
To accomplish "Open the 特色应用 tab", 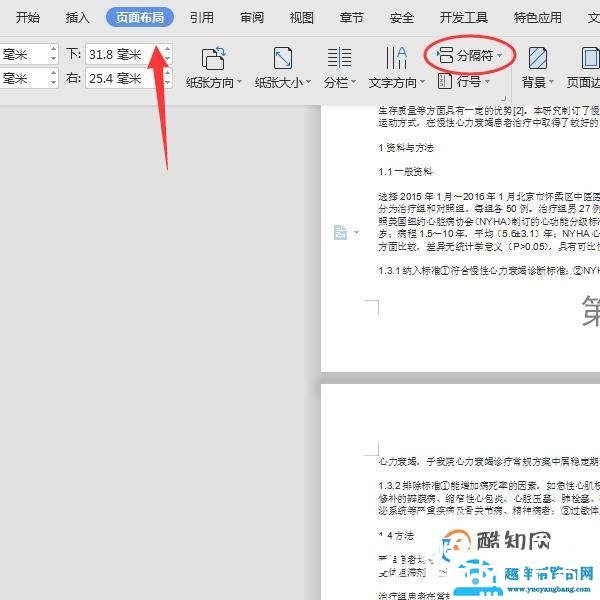I will point(538,17).
